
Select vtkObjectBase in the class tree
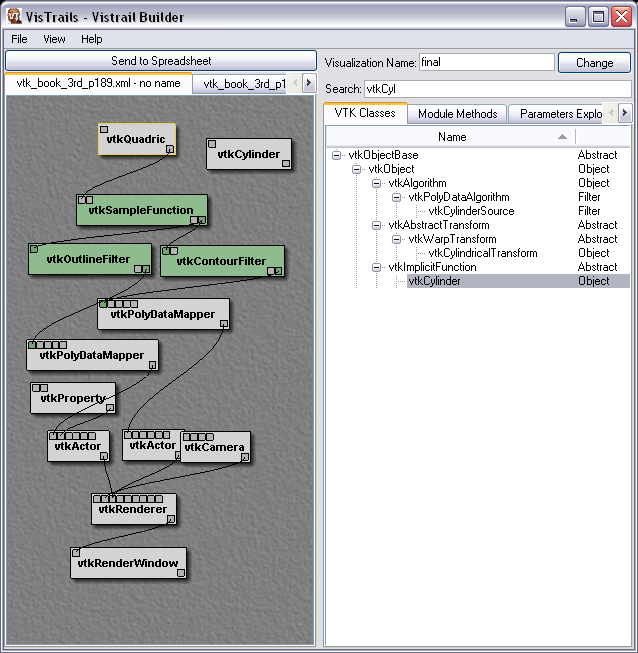383,155
